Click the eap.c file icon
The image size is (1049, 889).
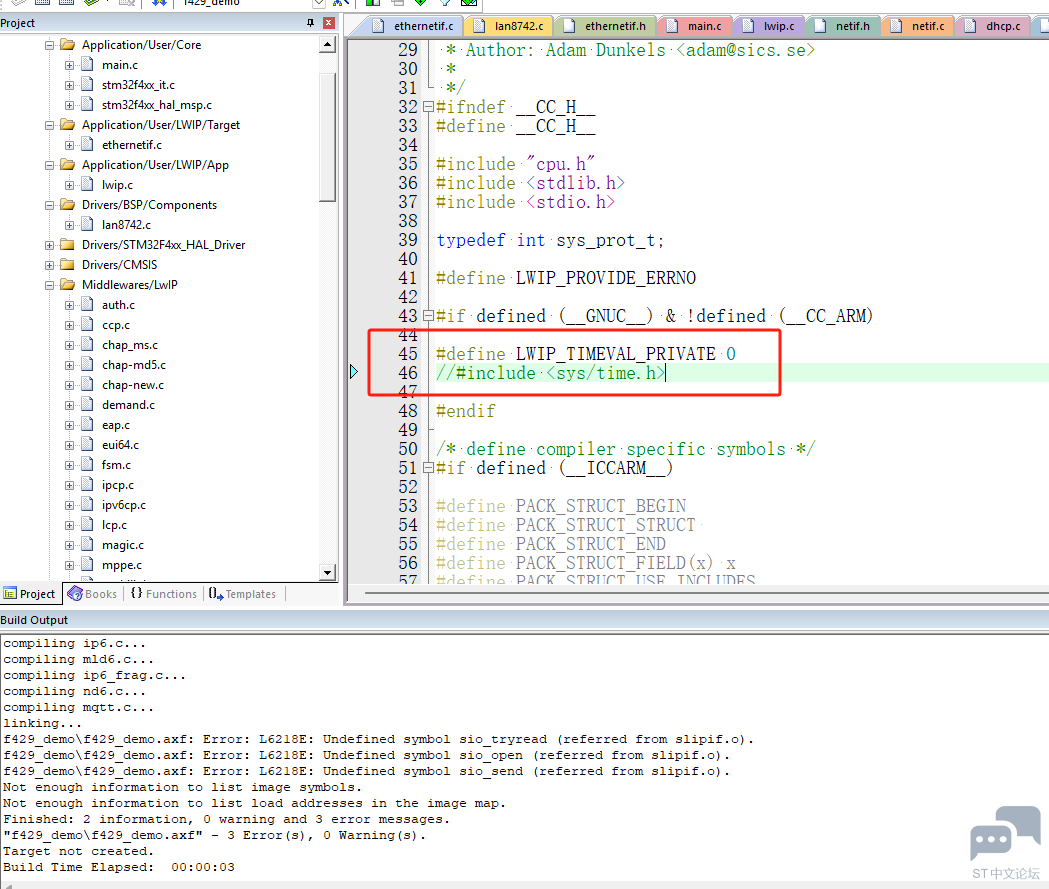87,425
